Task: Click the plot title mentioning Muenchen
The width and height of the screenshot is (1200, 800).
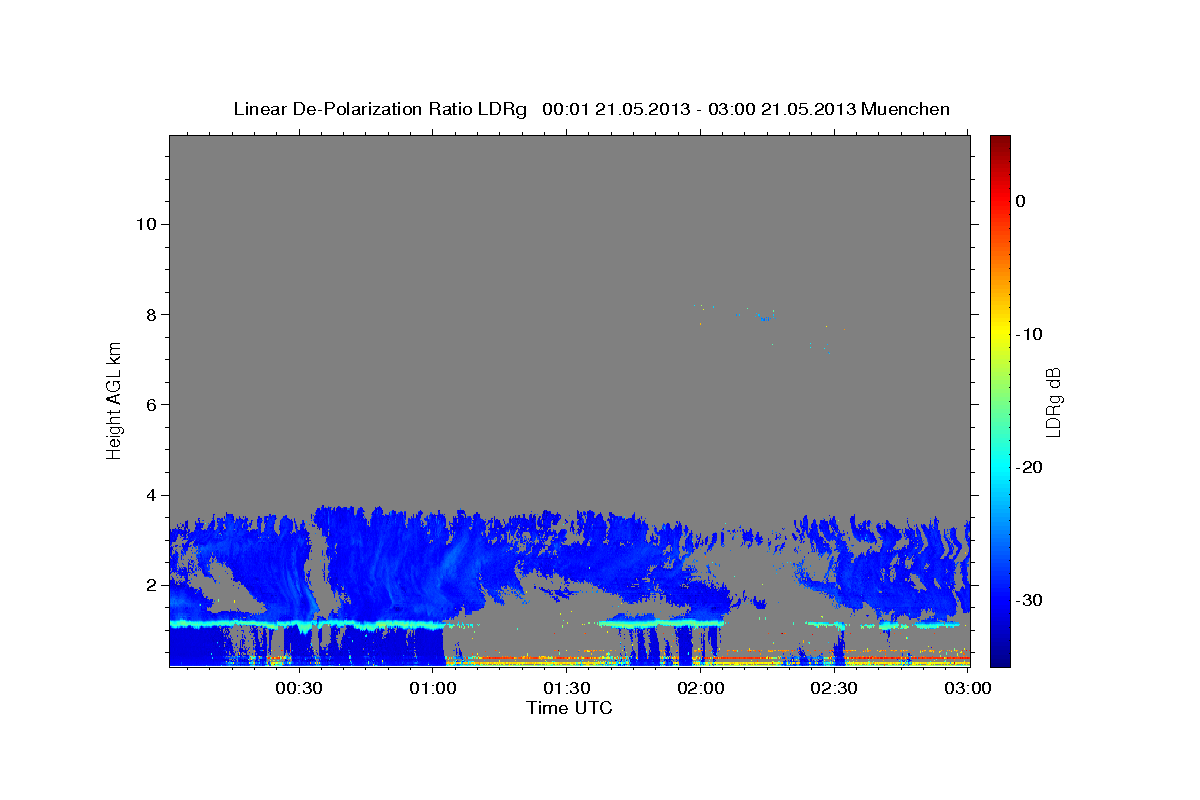Action: (591, 109)
